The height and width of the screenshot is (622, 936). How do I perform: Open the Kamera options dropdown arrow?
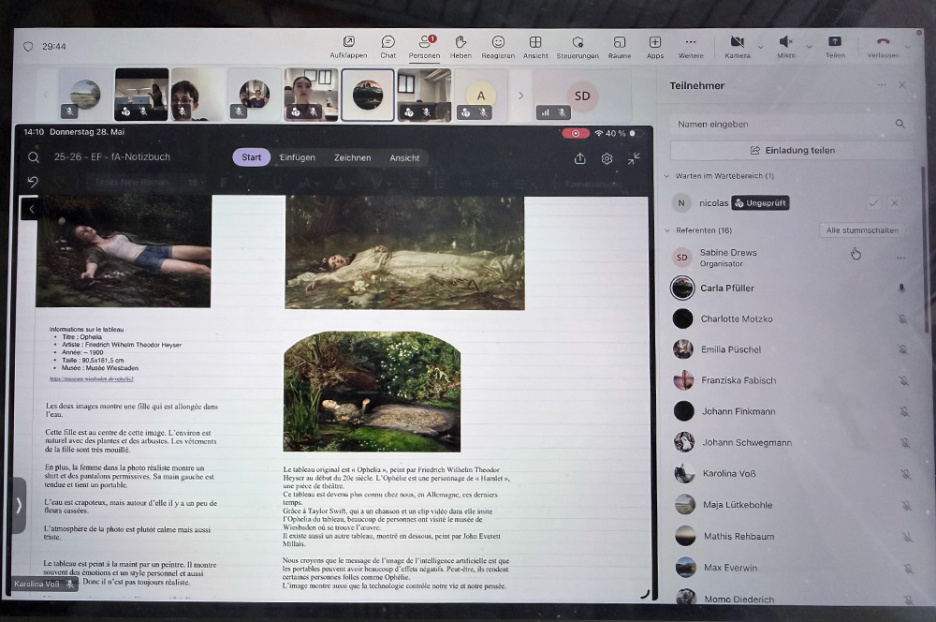tap(760, 47)
